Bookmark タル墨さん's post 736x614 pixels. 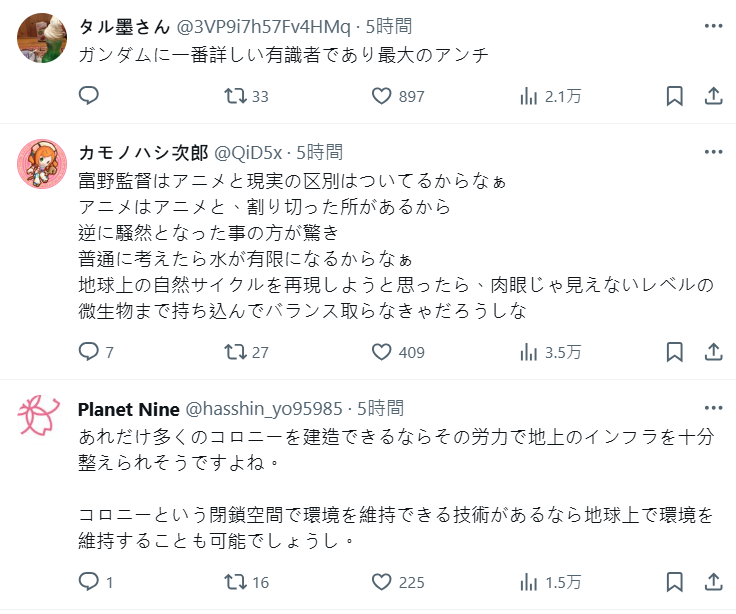[675, 96]
